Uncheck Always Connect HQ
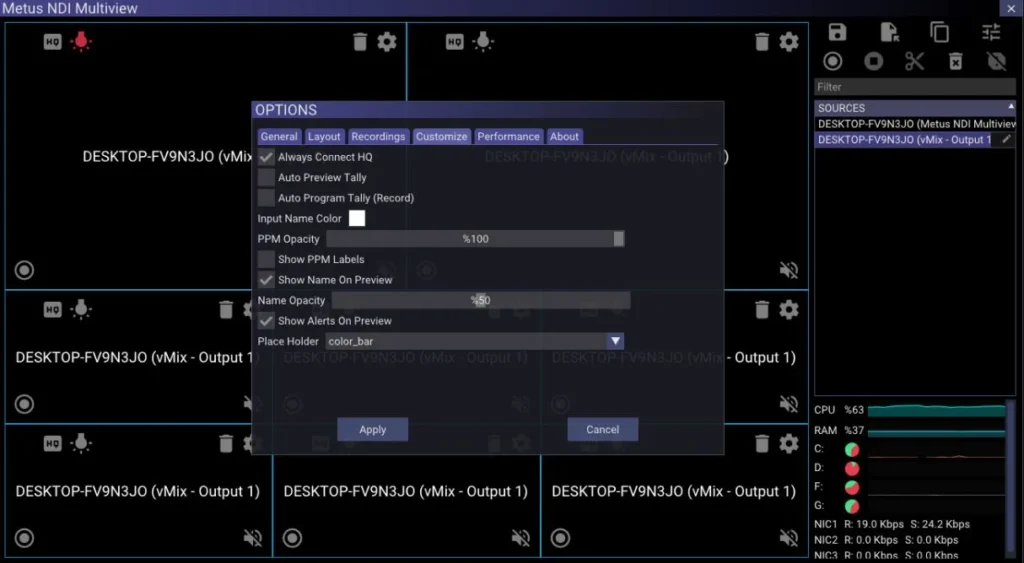Image resolution: width=1024 pixels, height=563 pixels. coord(266,157)
